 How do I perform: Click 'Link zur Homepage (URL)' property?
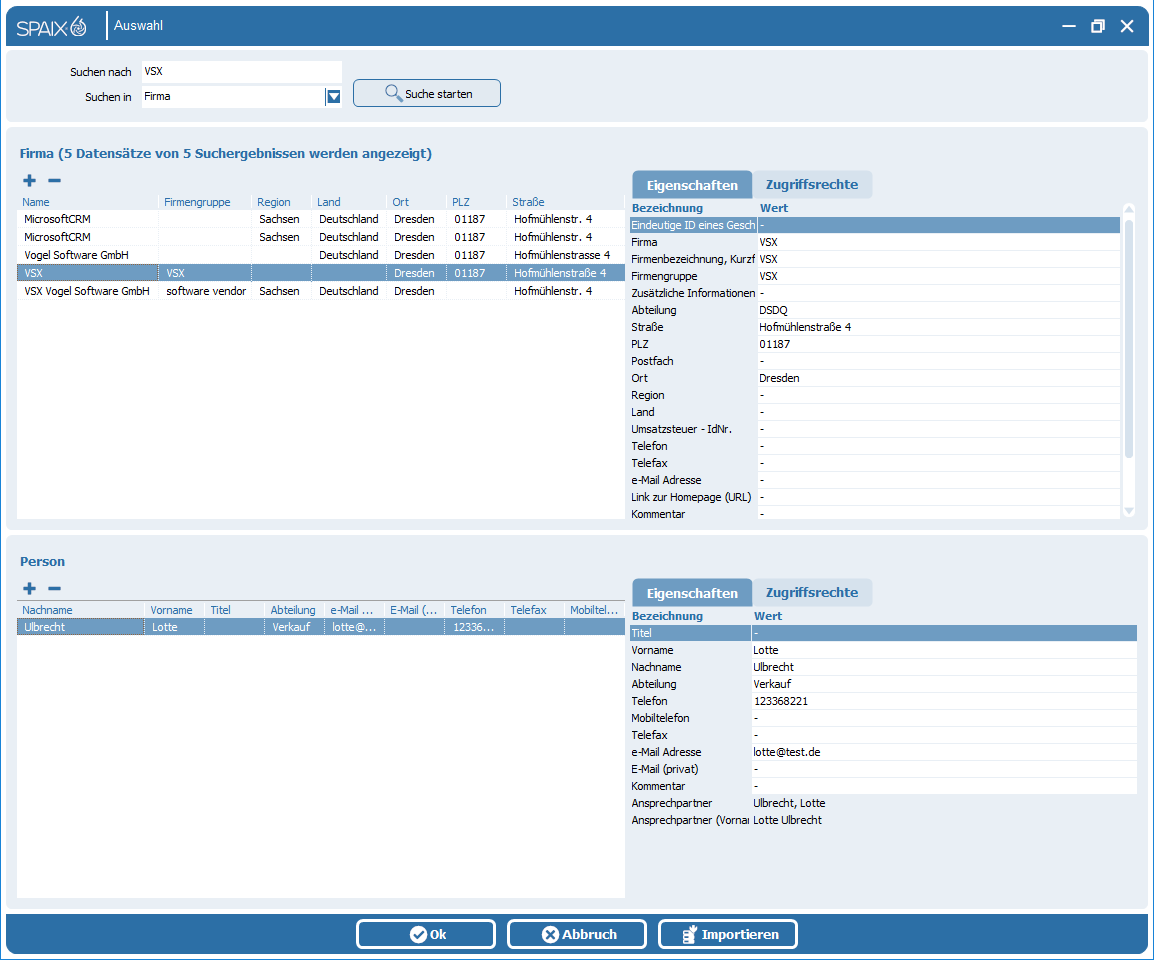pyautogui.click(x=875, y=497)
